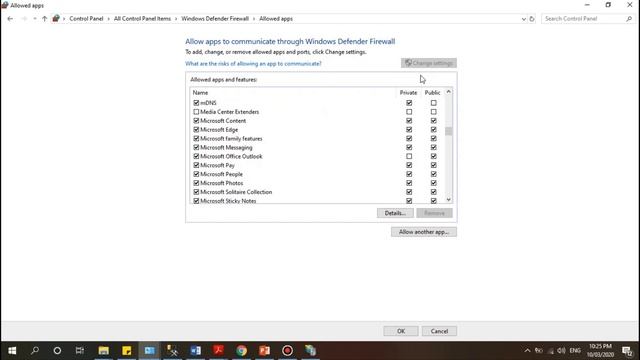Navigate to Control Panel breadcrumb
Viewport: 640px width, 360px height.
tap(86, 19)
